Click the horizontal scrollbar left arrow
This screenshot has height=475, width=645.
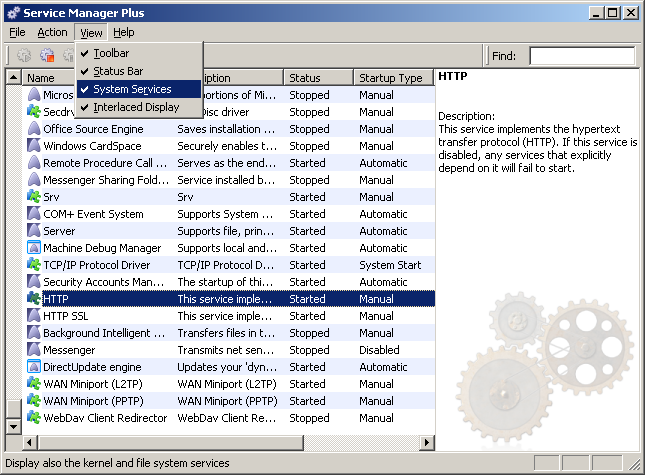tap(29, 443)
